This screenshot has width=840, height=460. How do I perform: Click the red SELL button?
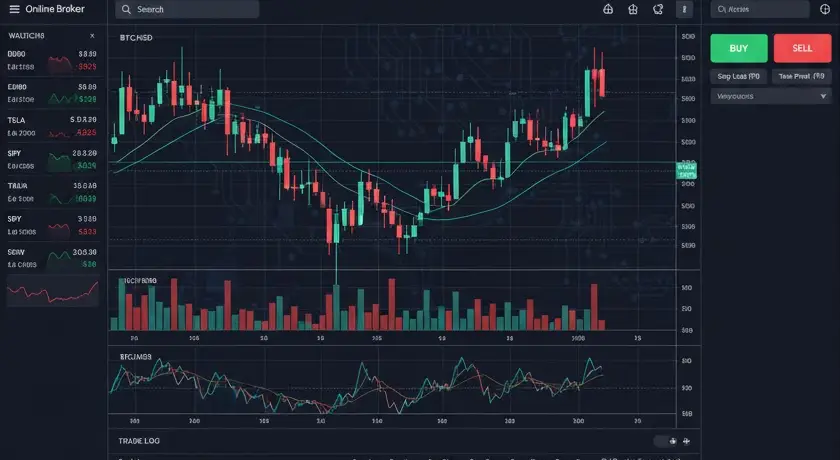[802, 48]
